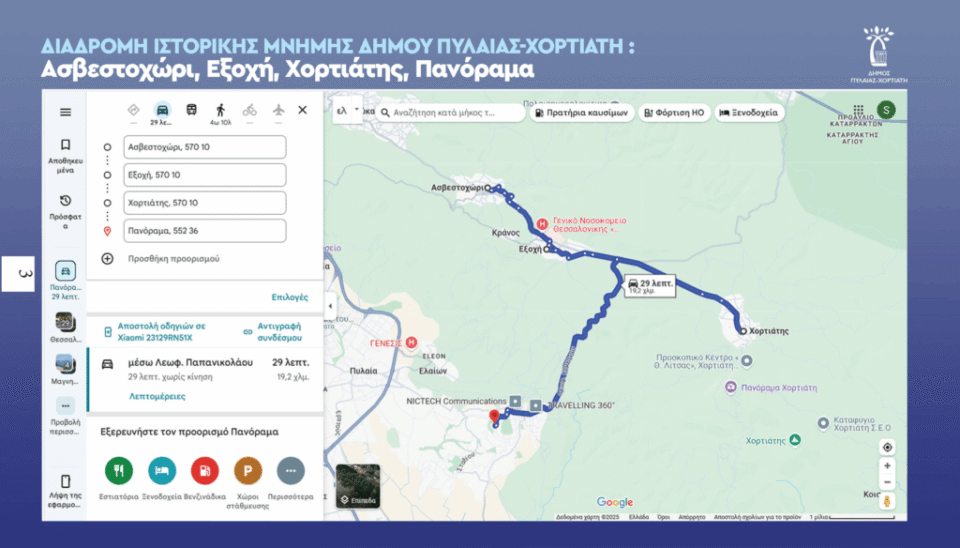Screen dimensions: 960x548
Task: Click the 29 λεπτ. route label on map
Action: [x=650, y=286]
